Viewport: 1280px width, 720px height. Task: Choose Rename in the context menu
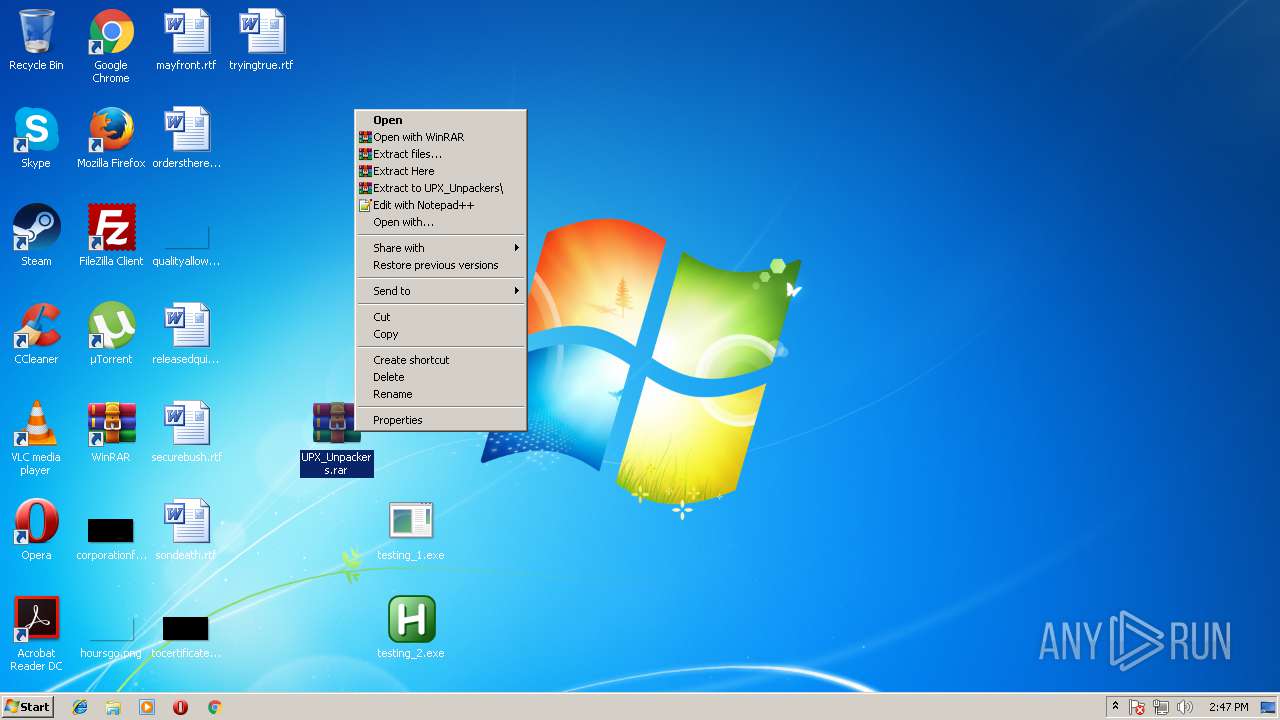pyautogui.click(x=440, y=394)
